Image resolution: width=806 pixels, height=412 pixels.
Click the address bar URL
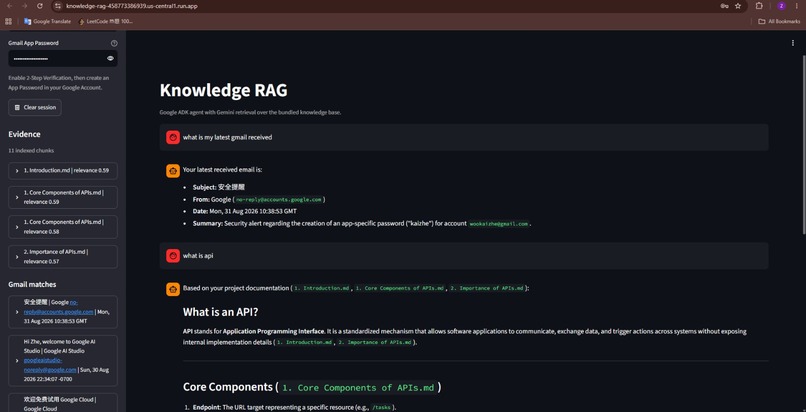coord(132,6)
